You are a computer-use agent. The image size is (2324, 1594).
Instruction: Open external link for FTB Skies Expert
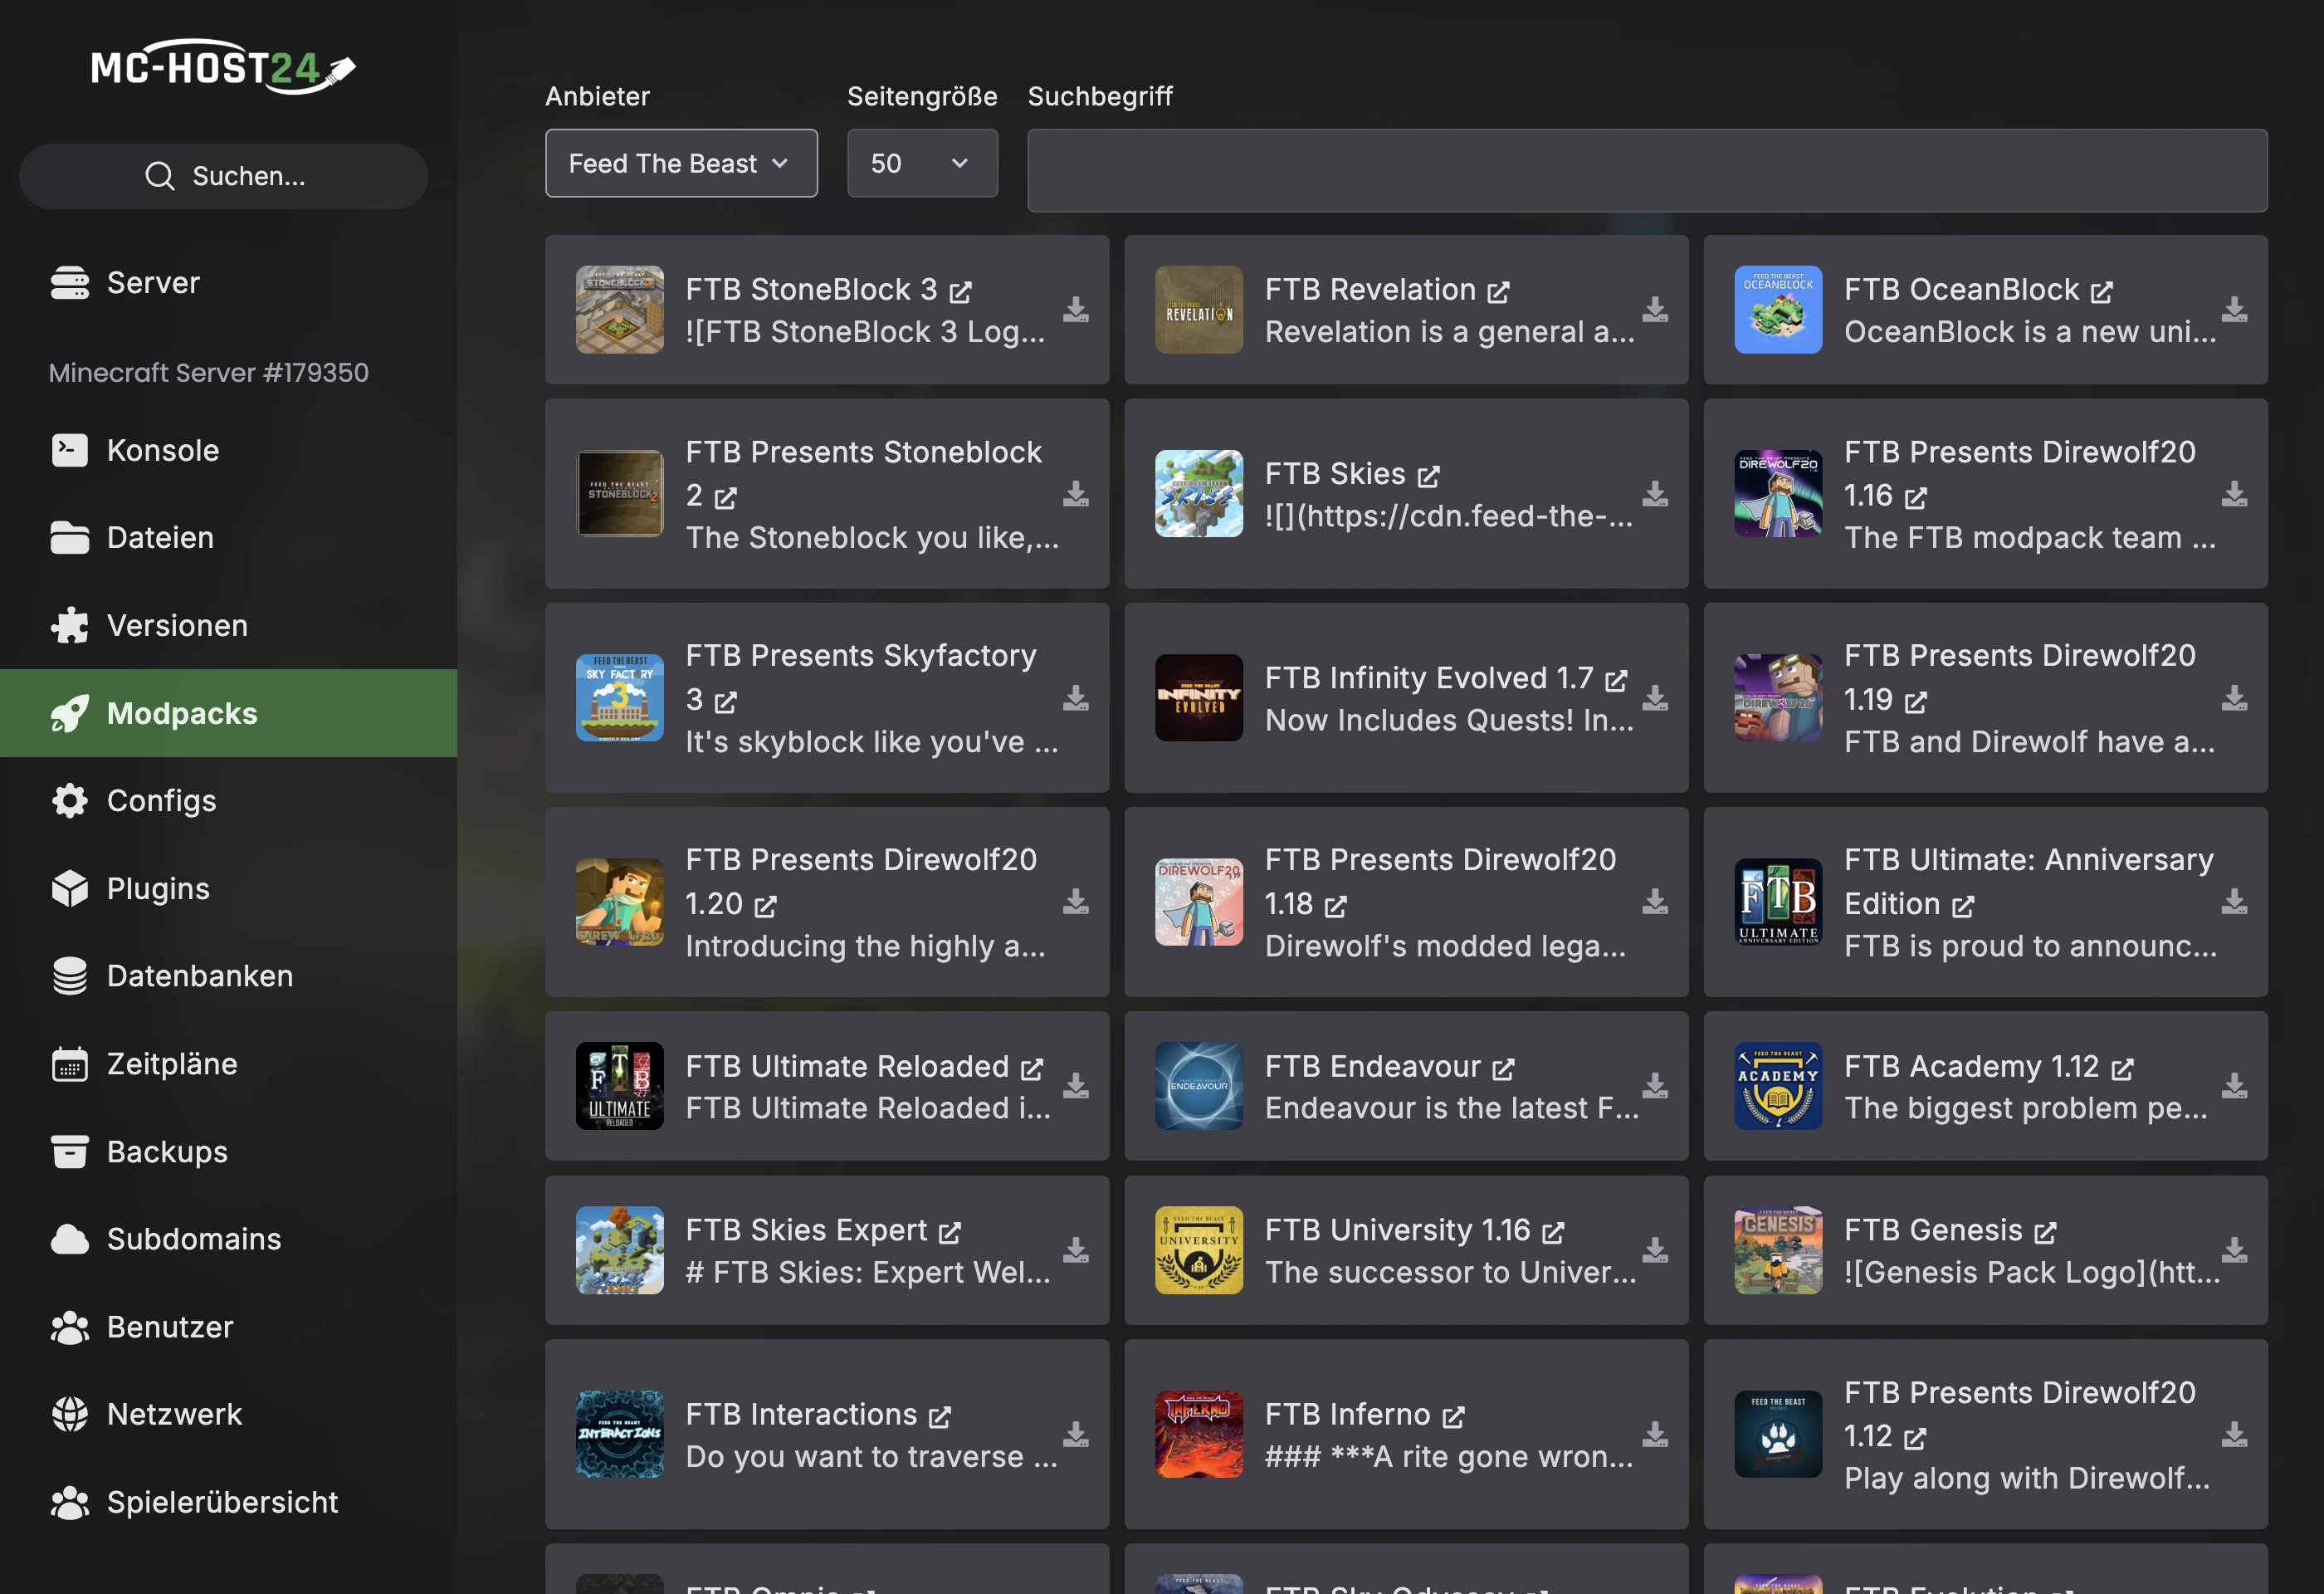coord(949,1232)
